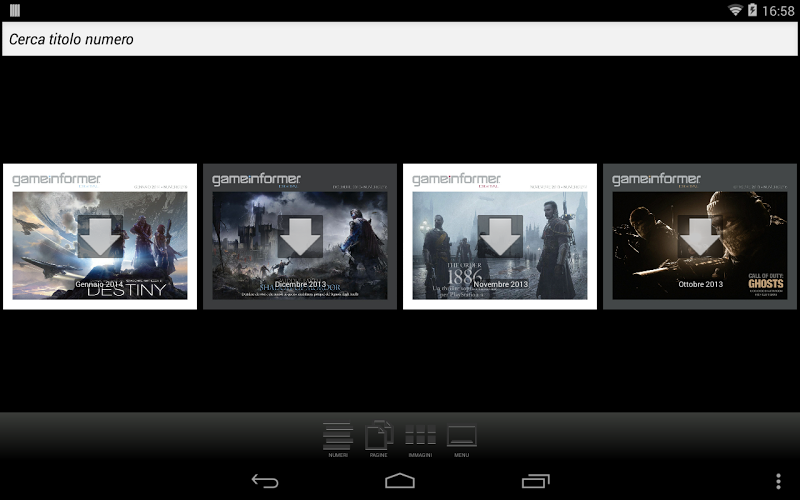Image resolution: width=800 pixels, height=500 pixels.
Task: Download the Novembre 2013 The Order issue
Action: pos(500,236)
